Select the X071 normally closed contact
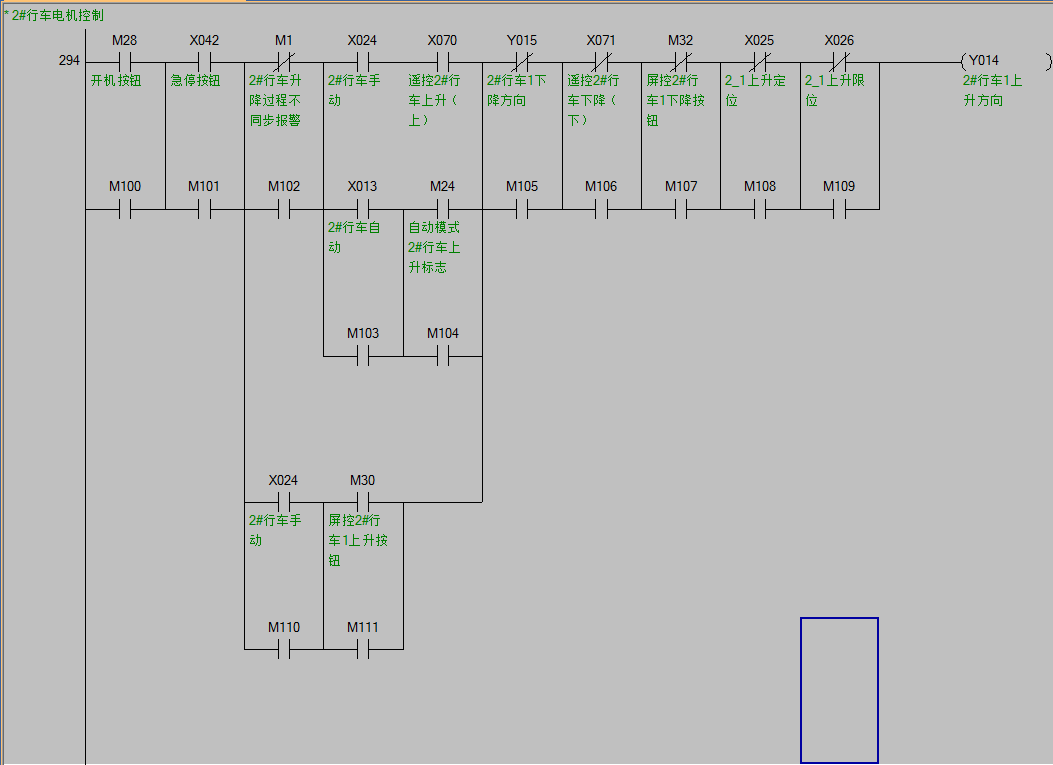 click(x=601, y=62)
